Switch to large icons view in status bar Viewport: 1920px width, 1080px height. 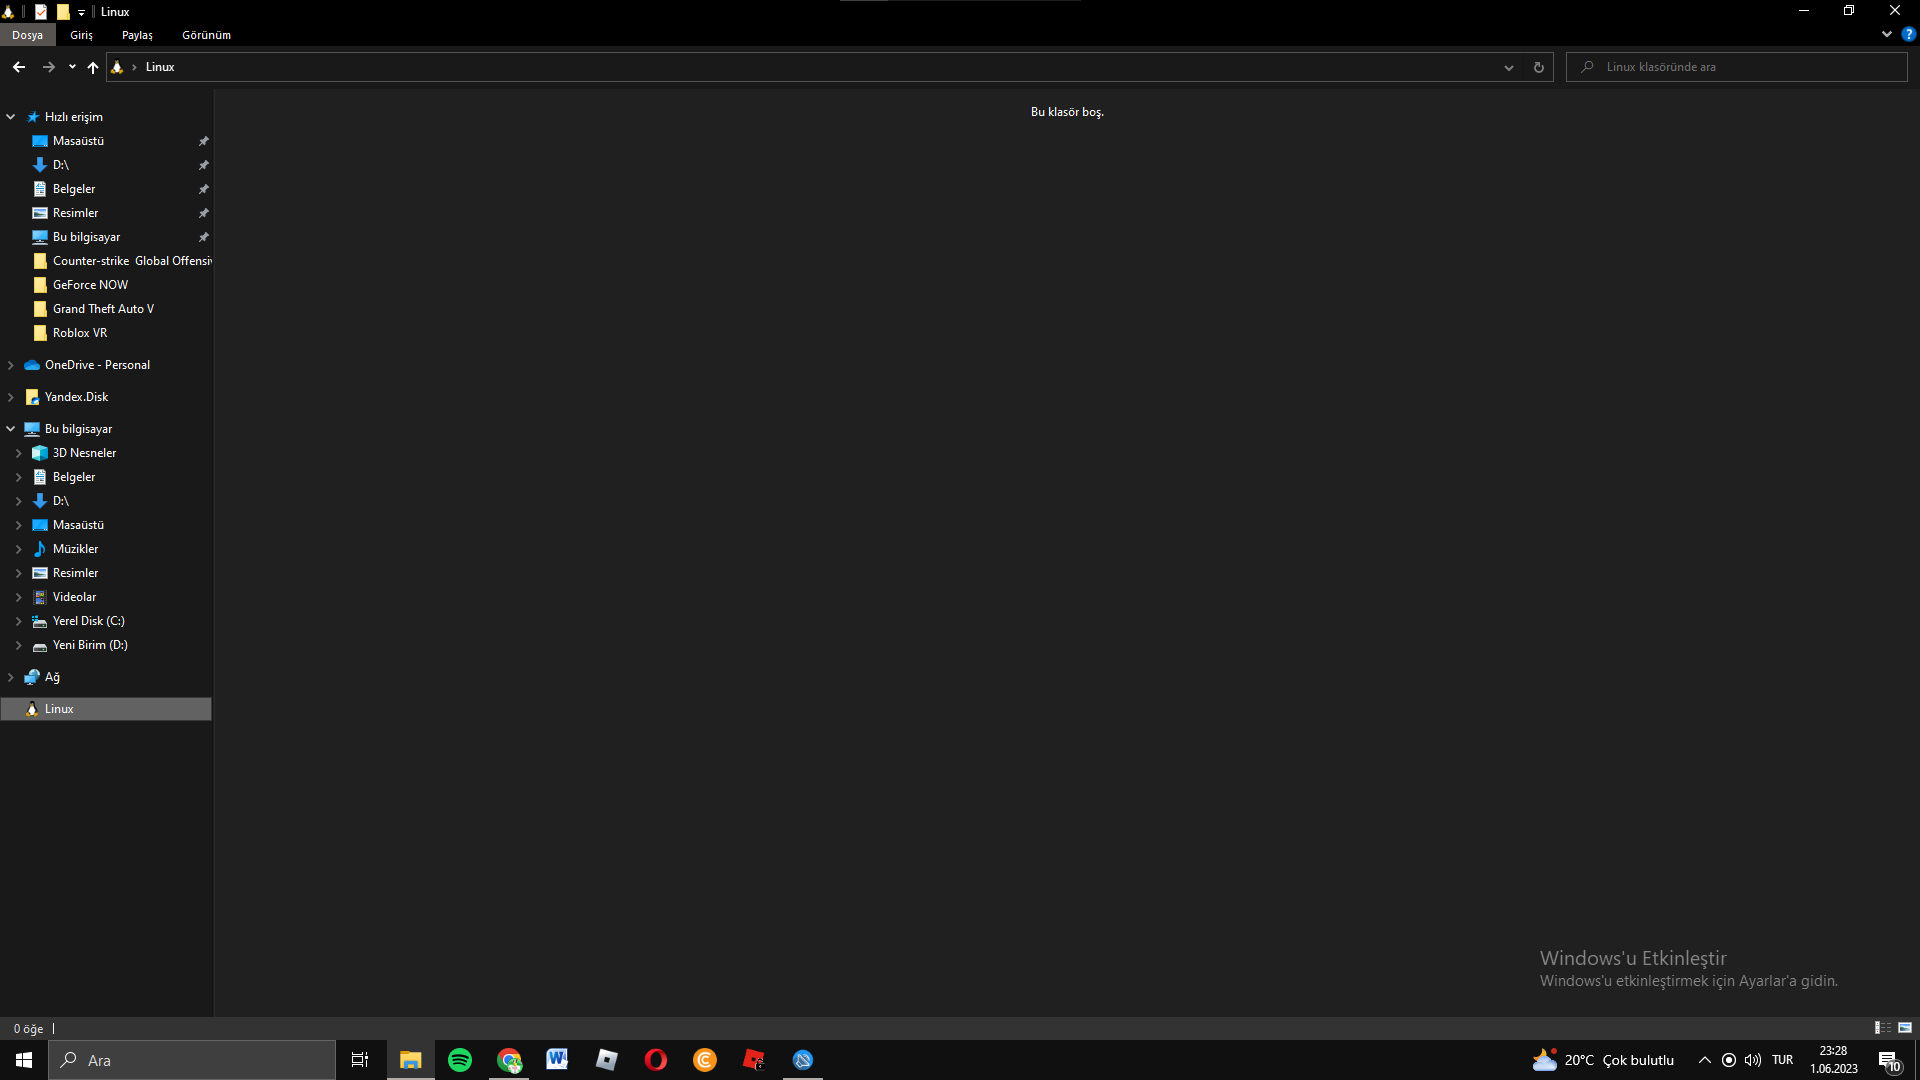coord(1905,1028)
